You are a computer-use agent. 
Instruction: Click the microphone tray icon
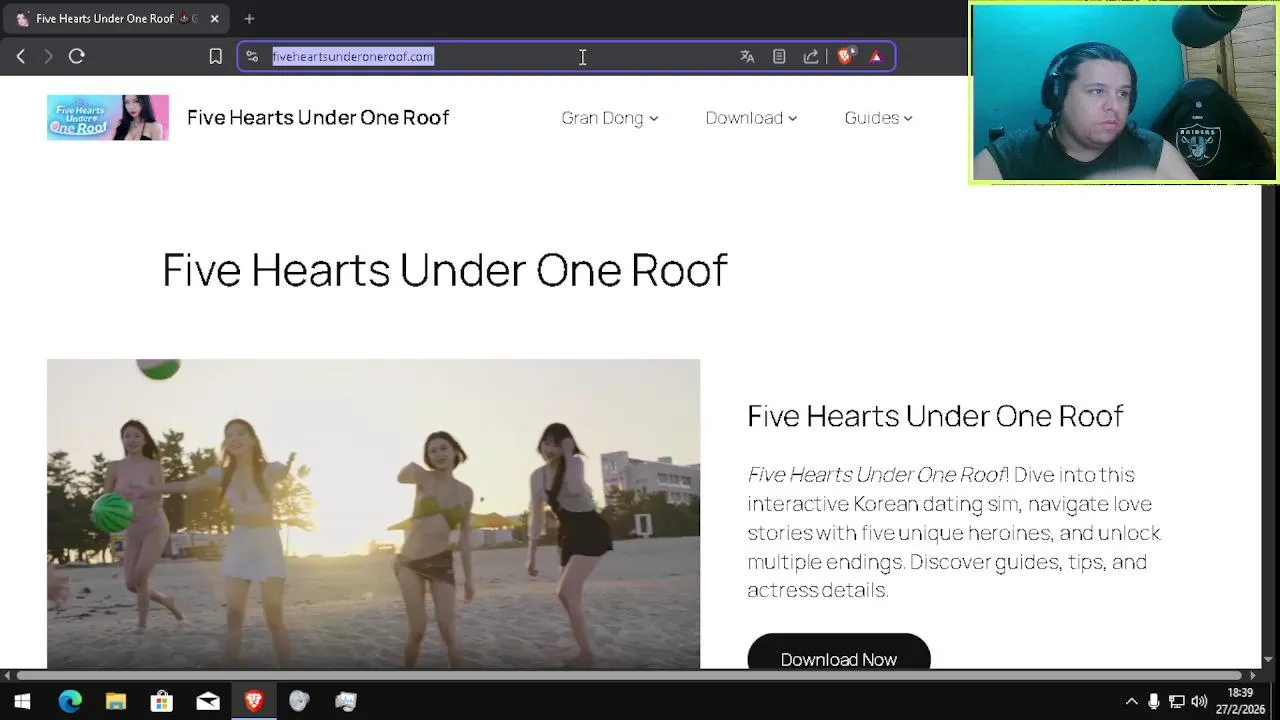(1154, 701)
